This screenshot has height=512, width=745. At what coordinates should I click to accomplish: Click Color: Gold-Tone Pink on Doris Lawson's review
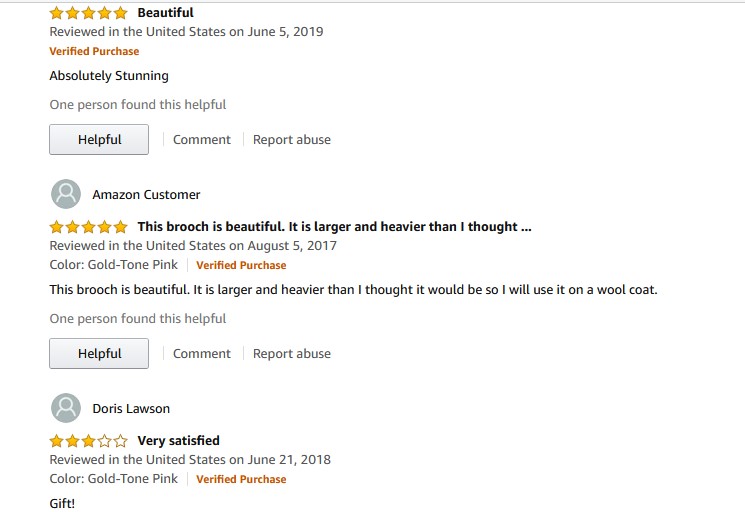[114, 479]
